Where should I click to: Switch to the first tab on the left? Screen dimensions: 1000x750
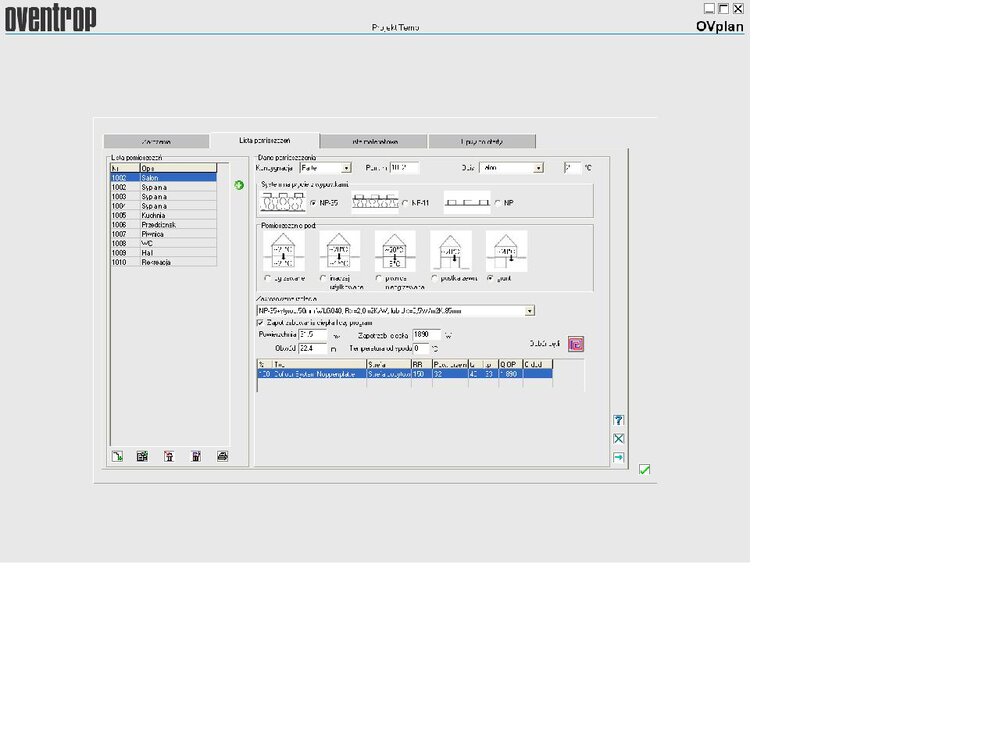coord(156,142)
